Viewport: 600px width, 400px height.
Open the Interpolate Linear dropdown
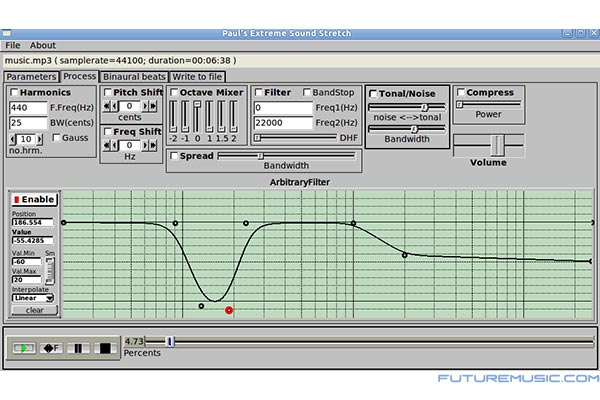point(33,298)
